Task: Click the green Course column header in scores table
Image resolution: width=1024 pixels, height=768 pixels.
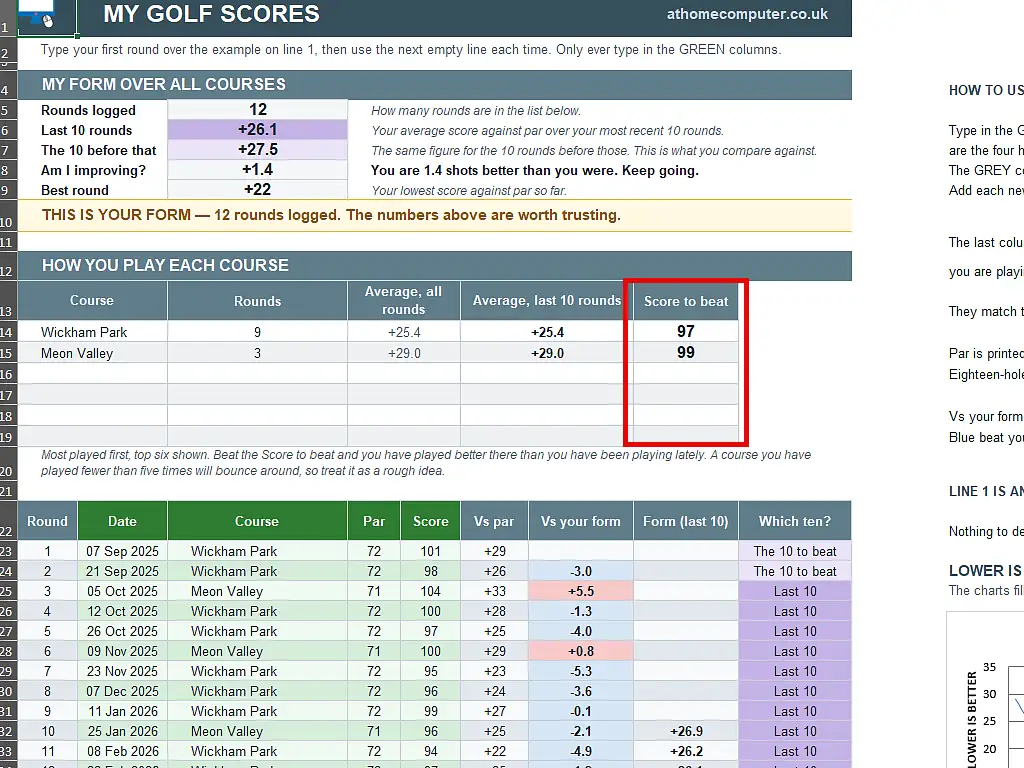Action: click(257, 521)
